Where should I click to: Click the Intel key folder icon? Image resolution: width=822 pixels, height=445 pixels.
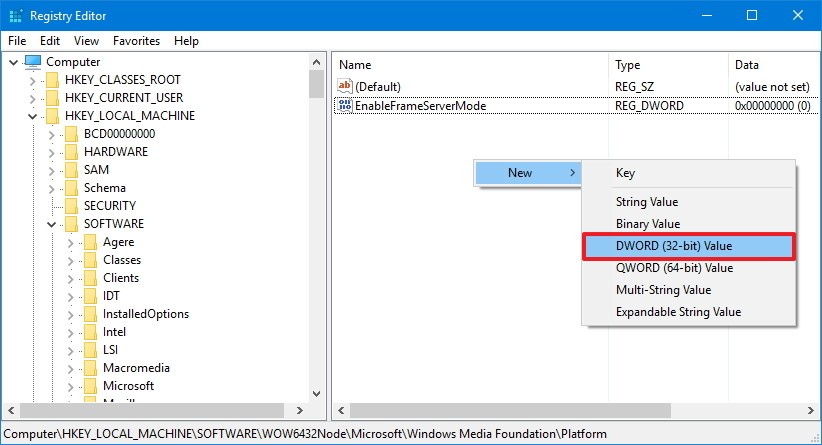coord(90,332)
